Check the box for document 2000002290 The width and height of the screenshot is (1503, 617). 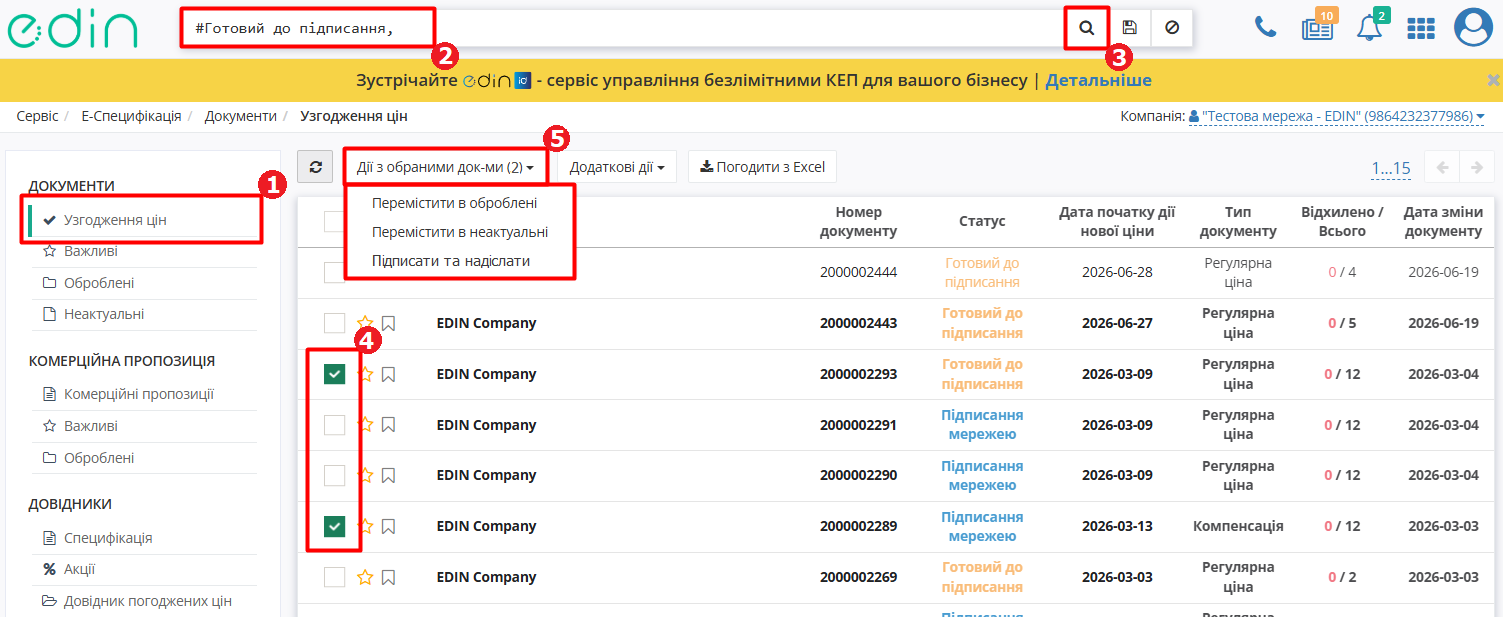pyautogui.click(x=334, y=475)
